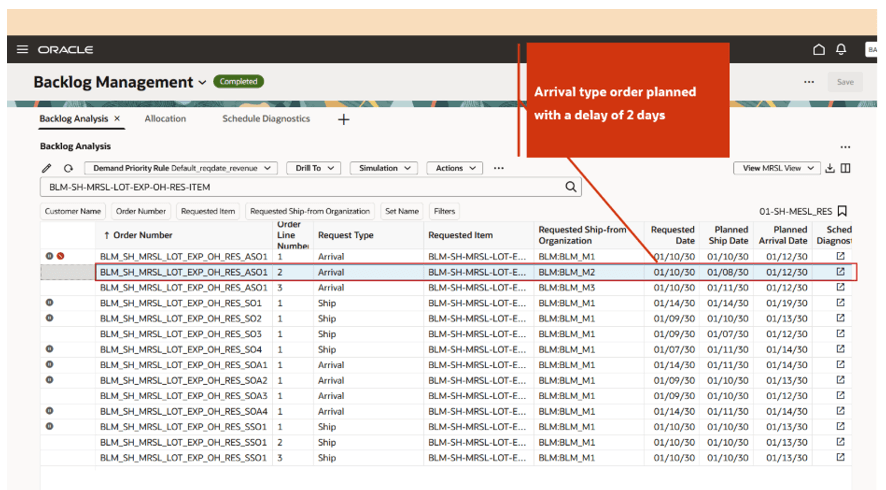Click Requested Item filter chip
Viewport: 886px width, 490px height.
click(x=208, y=211)
